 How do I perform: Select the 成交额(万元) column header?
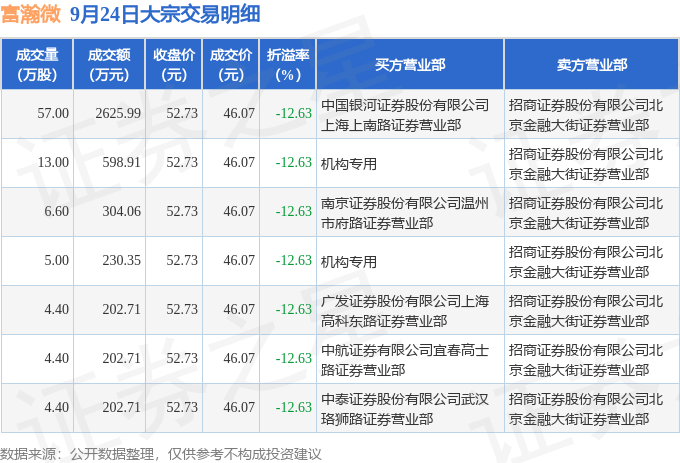[109, 65]
